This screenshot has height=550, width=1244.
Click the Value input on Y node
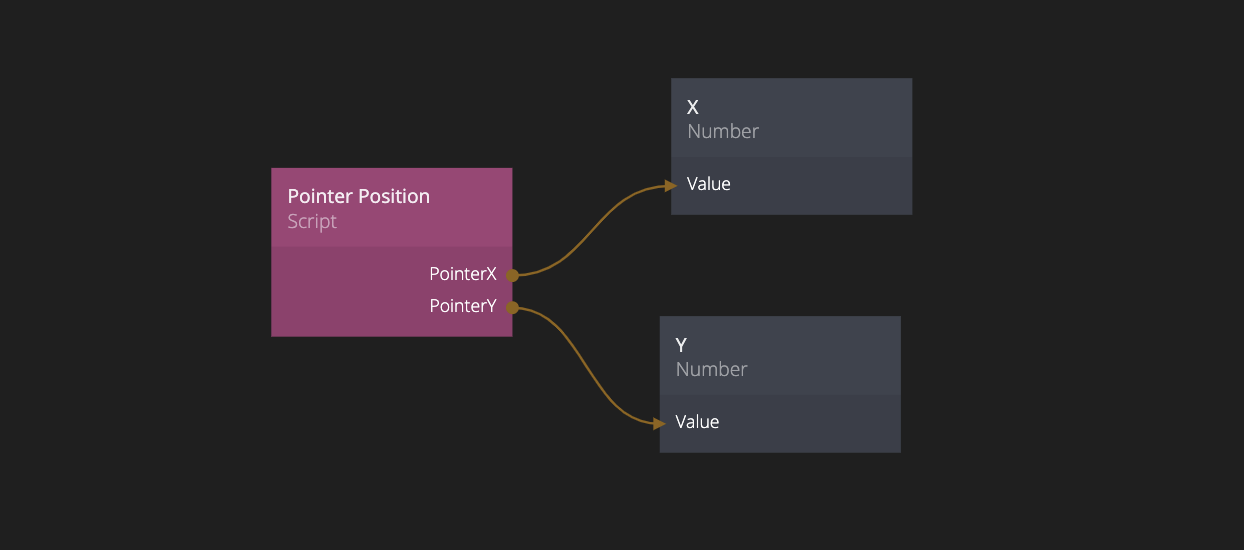tap(697, 422)
